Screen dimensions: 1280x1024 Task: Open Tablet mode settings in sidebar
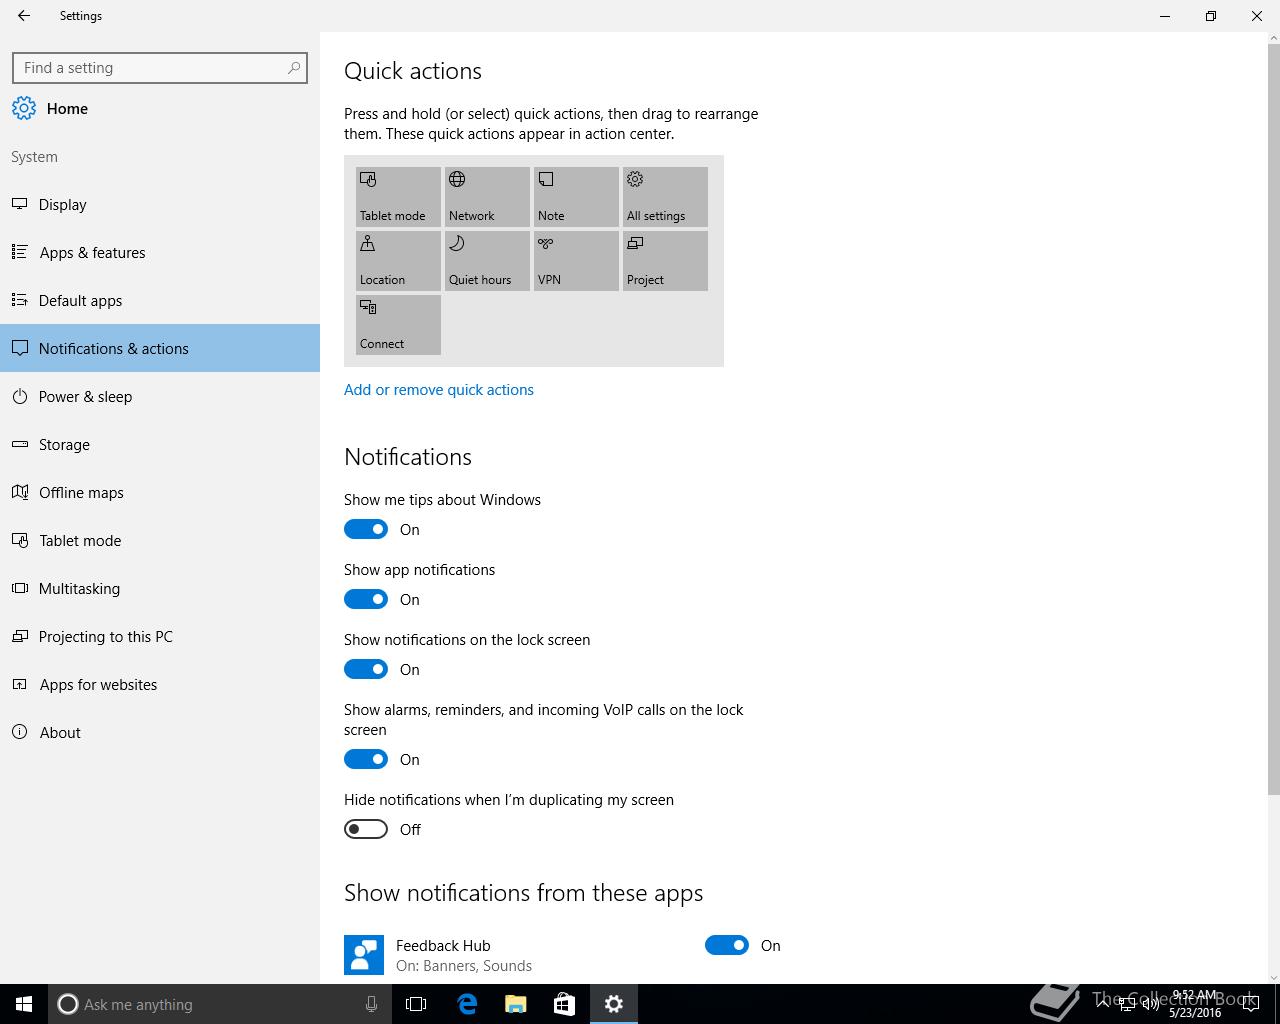coord(160,540)
